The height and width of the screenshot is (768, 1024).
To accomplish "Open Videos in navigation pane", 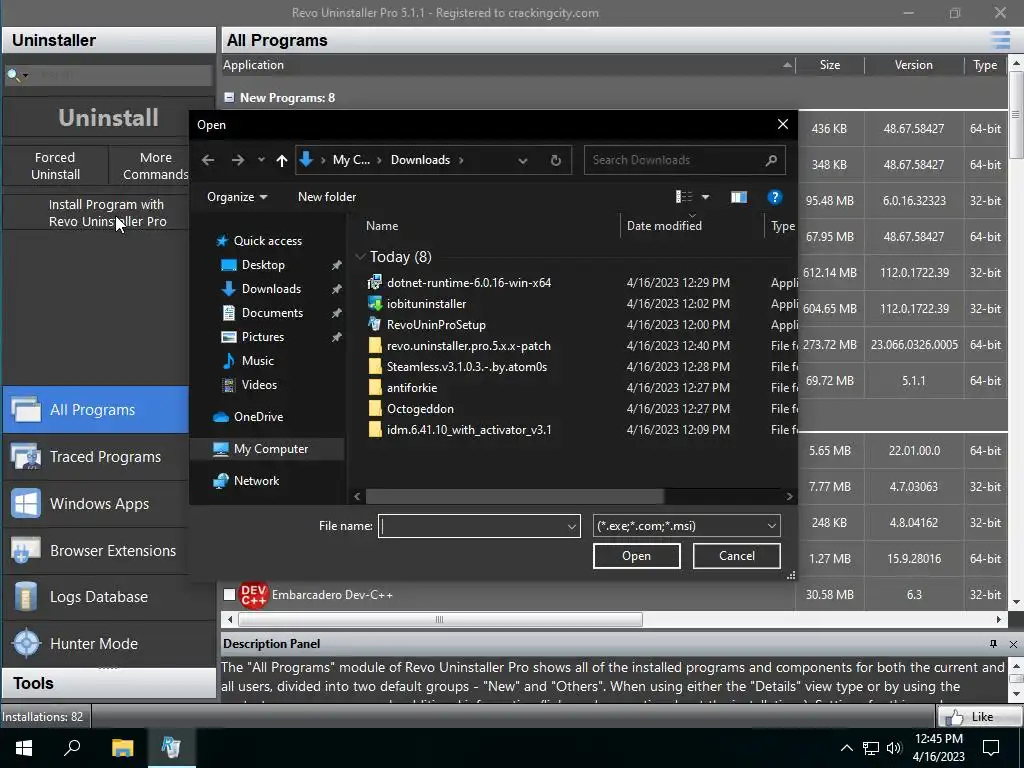I will click(259, 385).
